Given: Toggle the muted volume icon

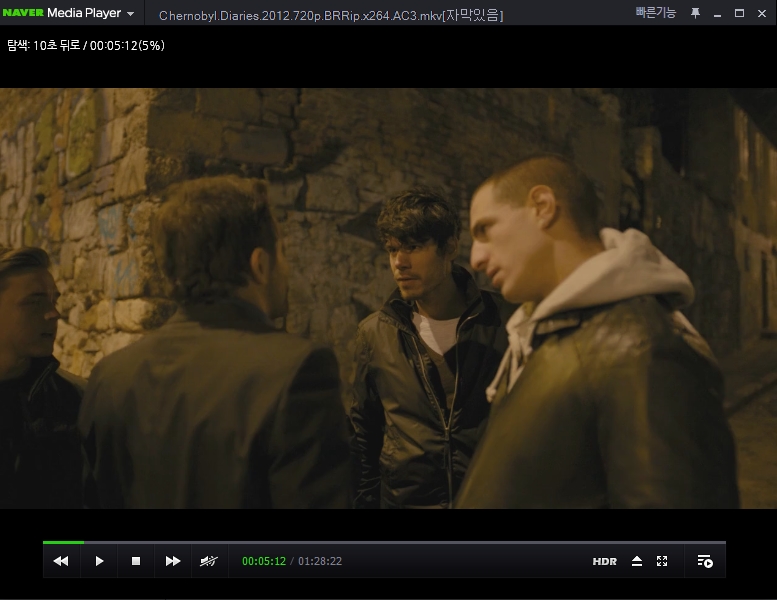Looking at the screenshot, I should tap(209, 561).
